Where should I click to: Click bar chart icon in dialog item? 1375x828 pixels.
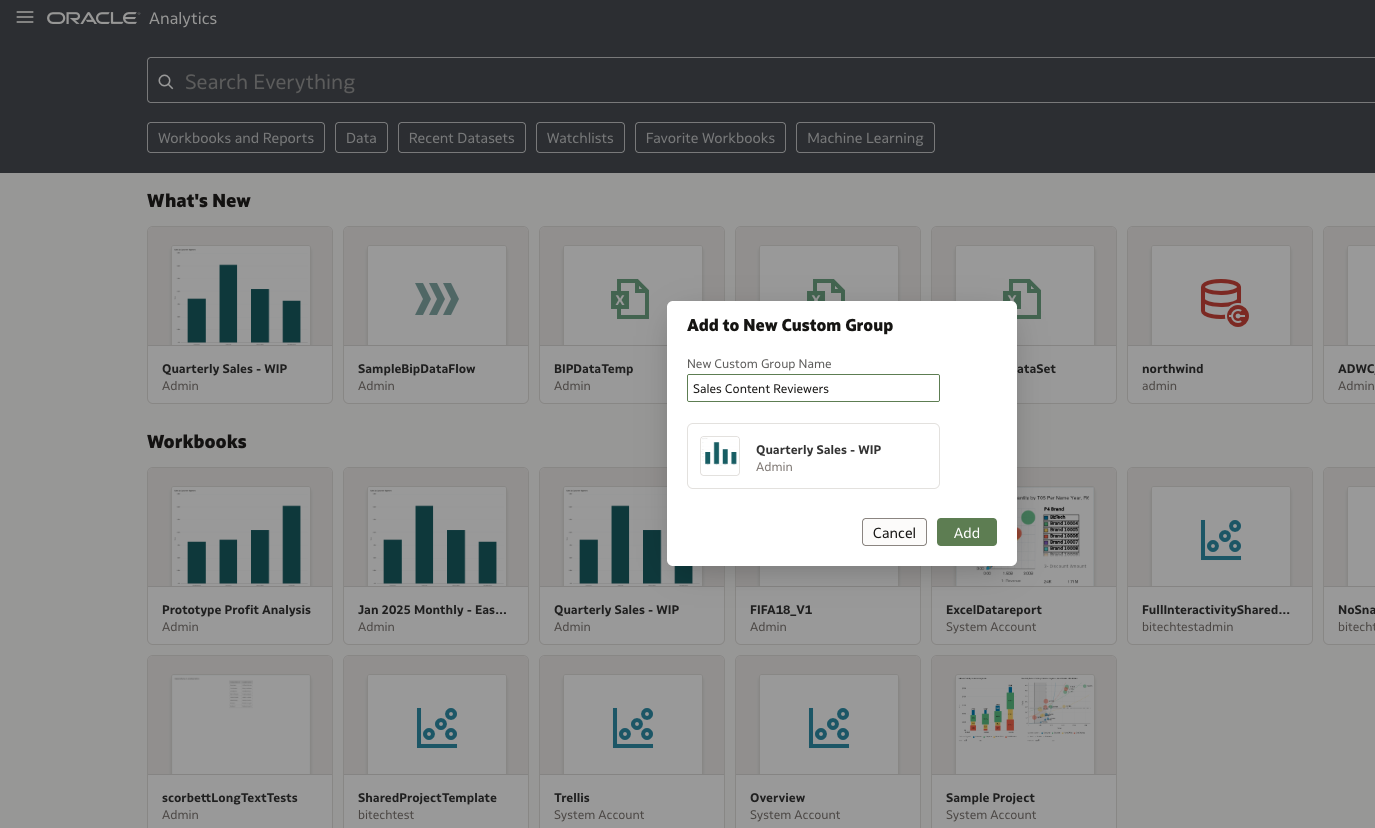click(720, 456)
